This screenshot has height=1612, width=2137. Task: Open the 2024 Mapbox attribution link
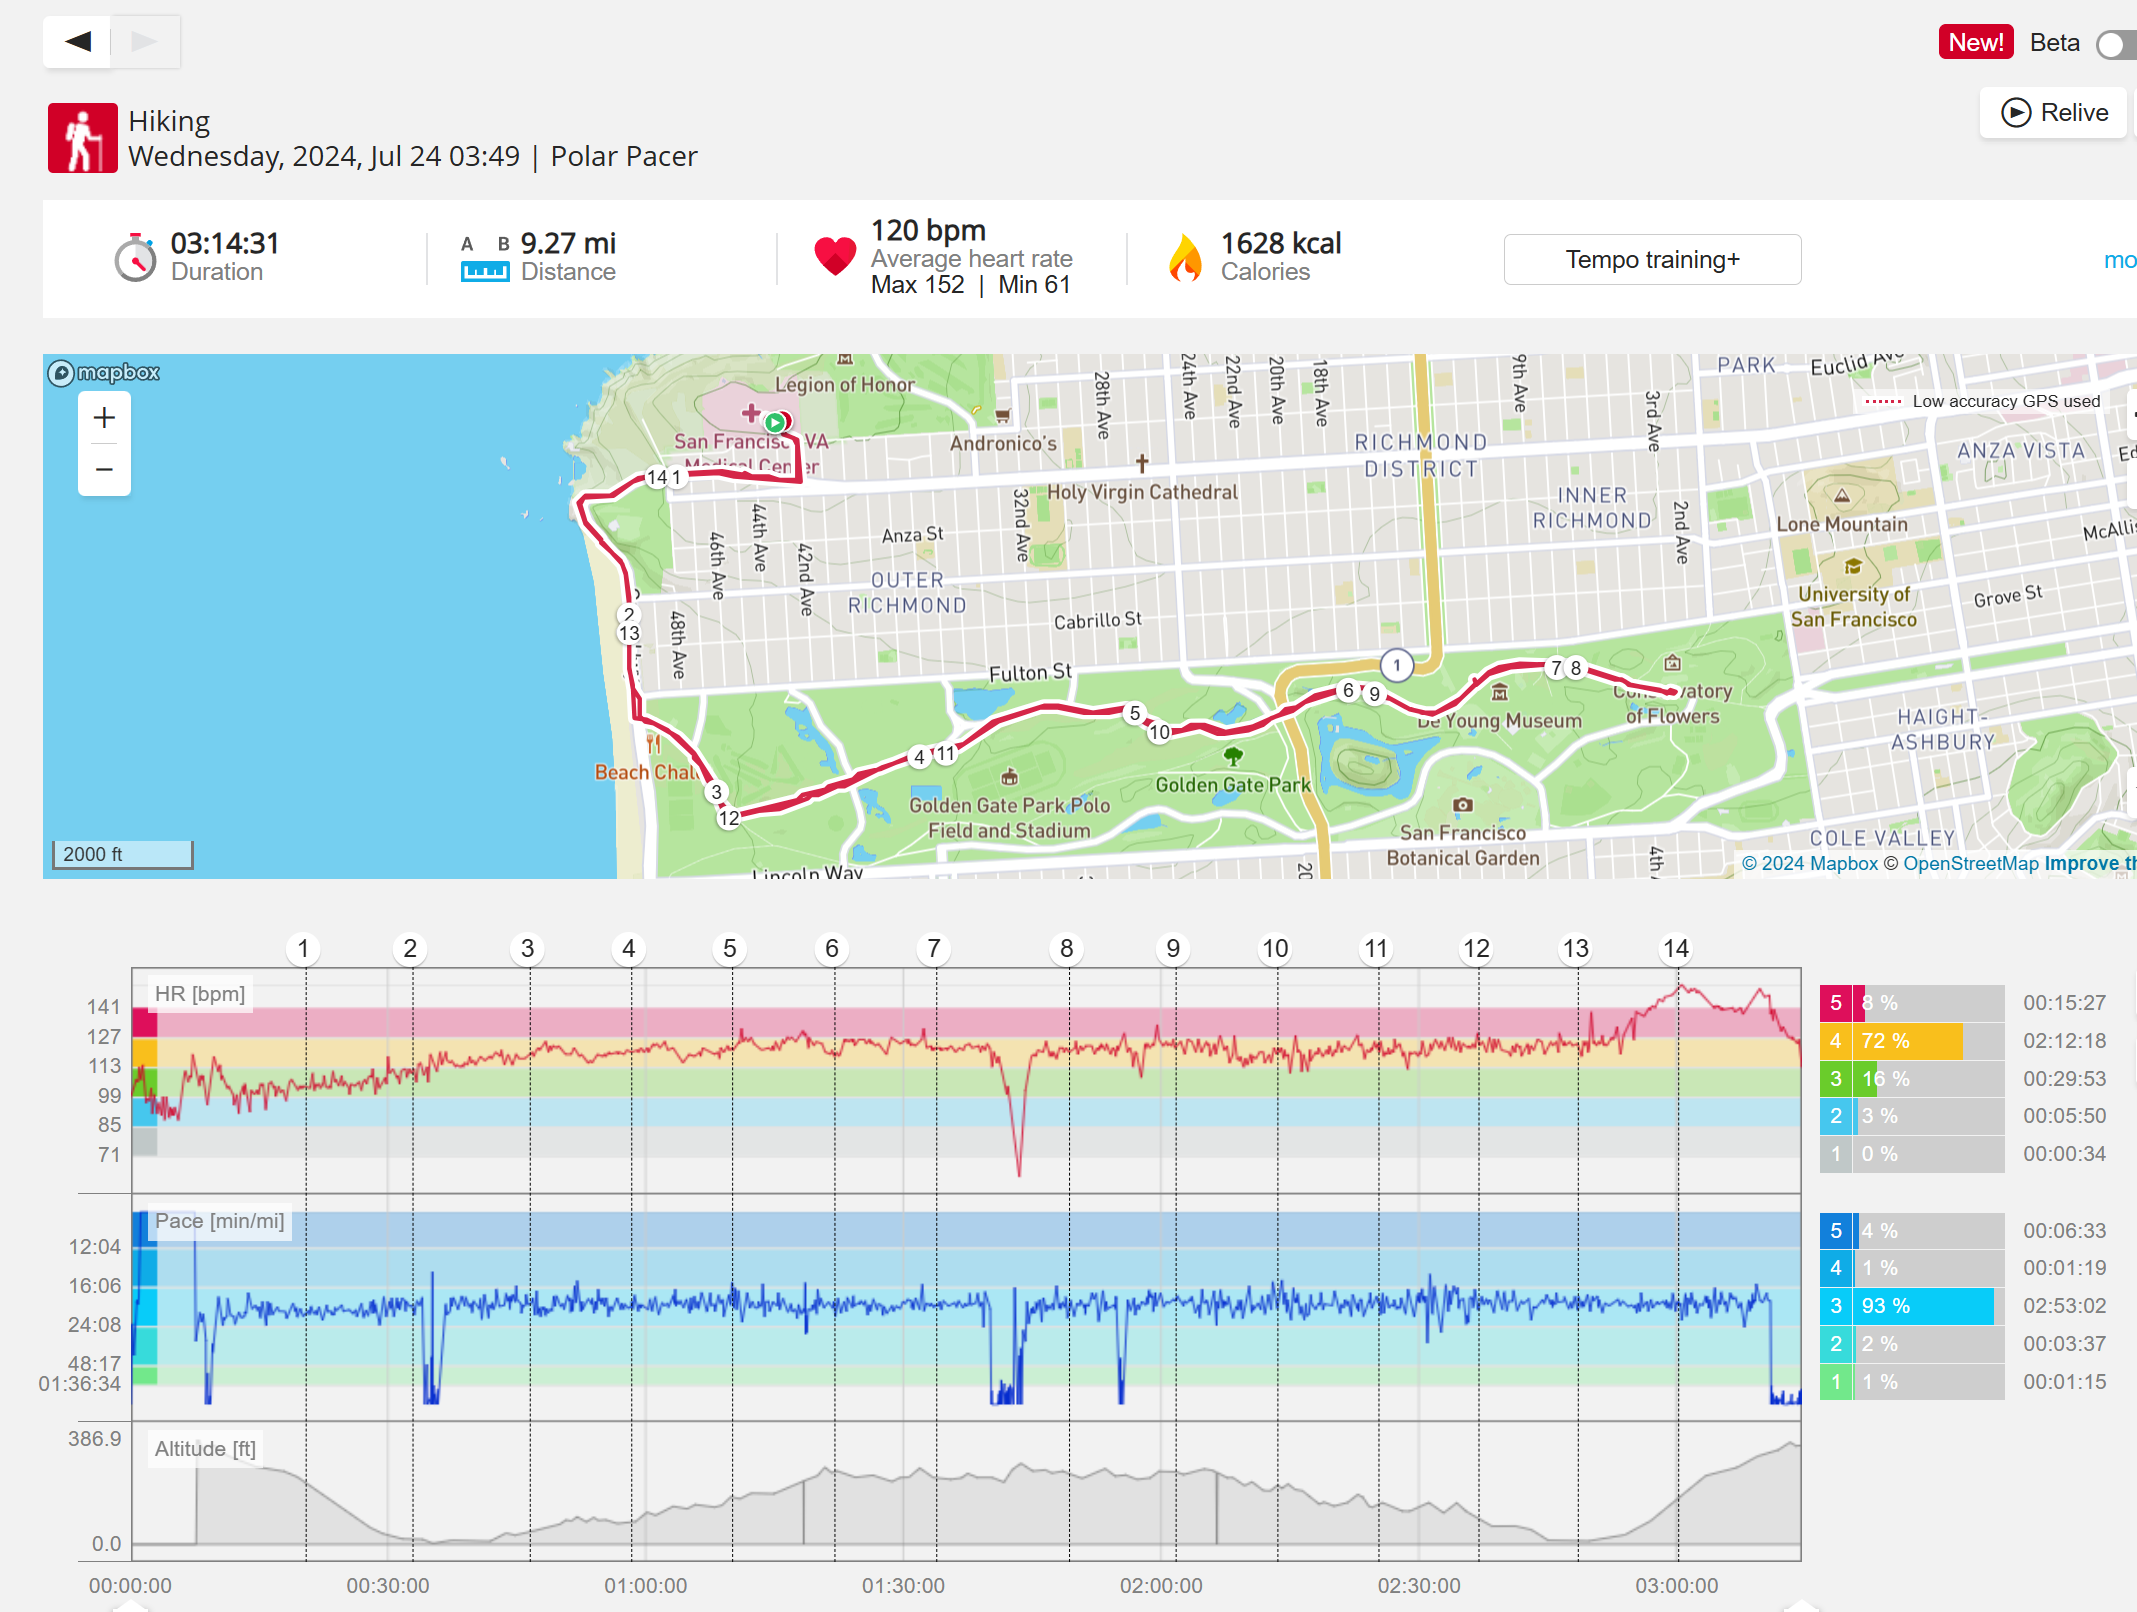[1810, 863]
